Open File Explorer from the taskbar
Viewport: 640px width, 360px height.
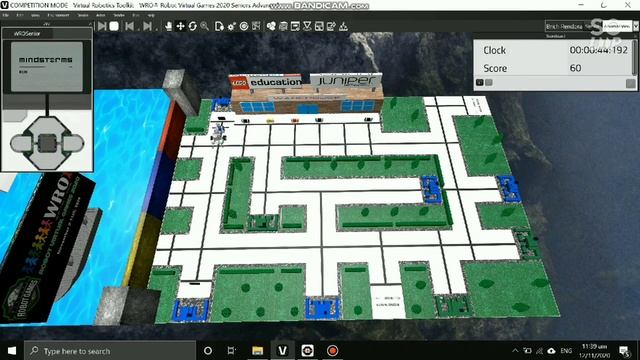(x=257, y=351)
